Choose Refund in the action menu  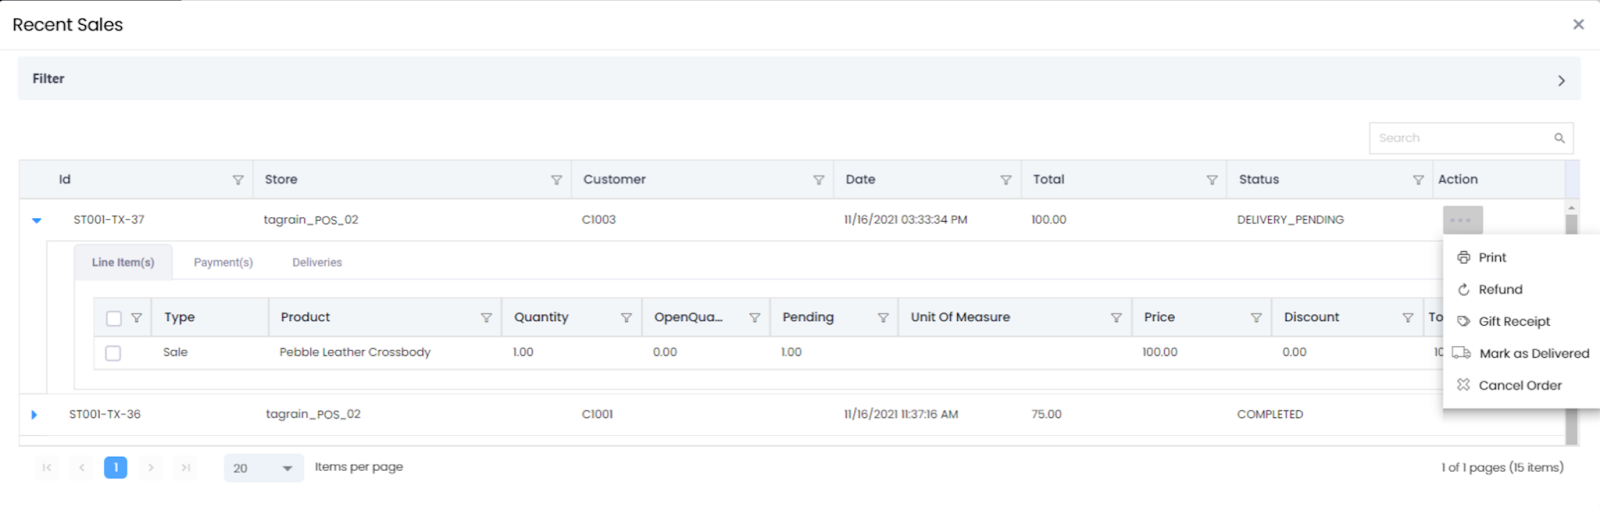point(1500,289)
